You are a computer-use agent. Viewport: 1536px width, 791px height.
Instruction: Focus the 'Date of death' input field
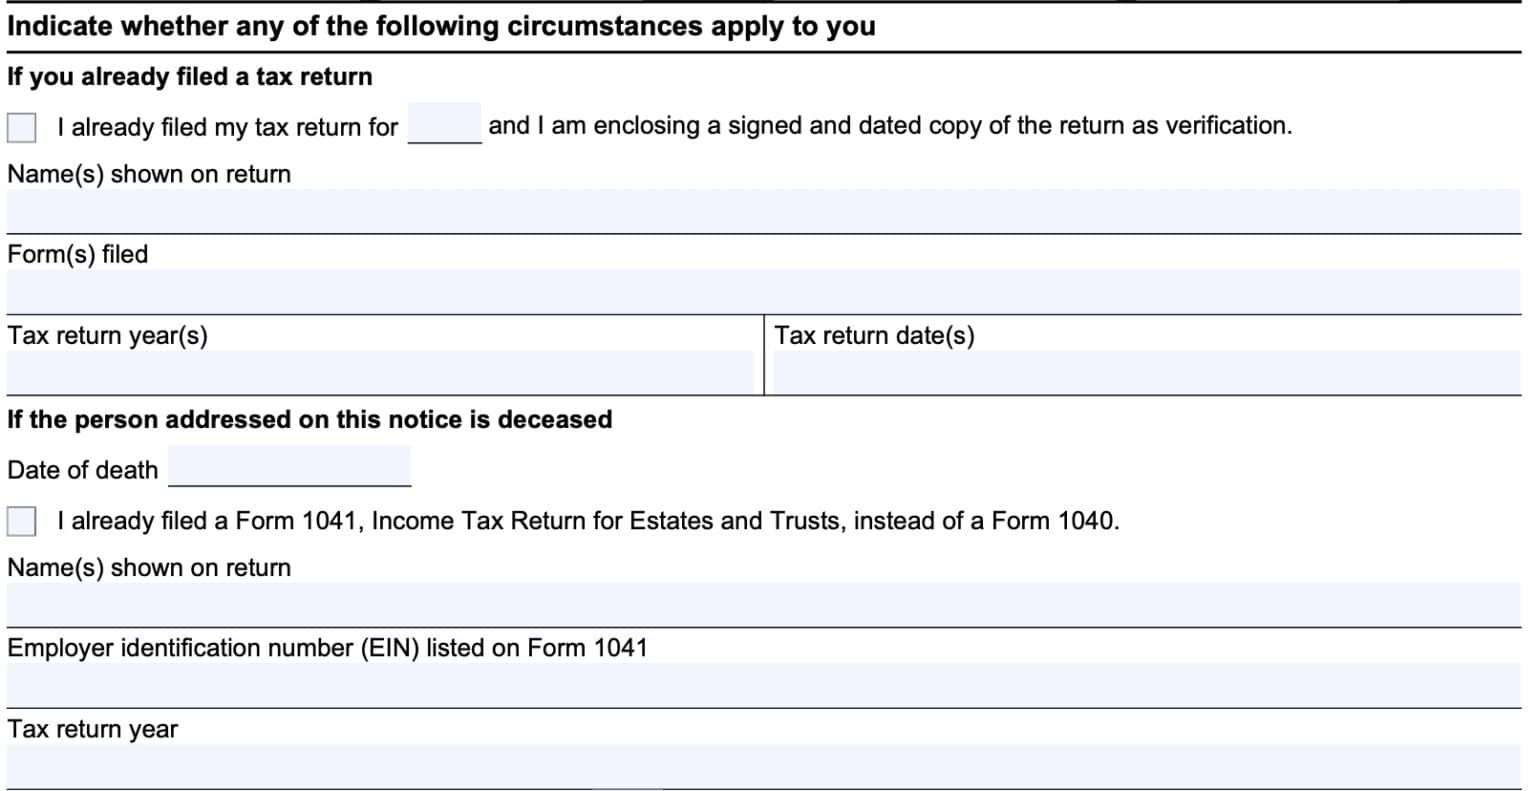(290, 466)
